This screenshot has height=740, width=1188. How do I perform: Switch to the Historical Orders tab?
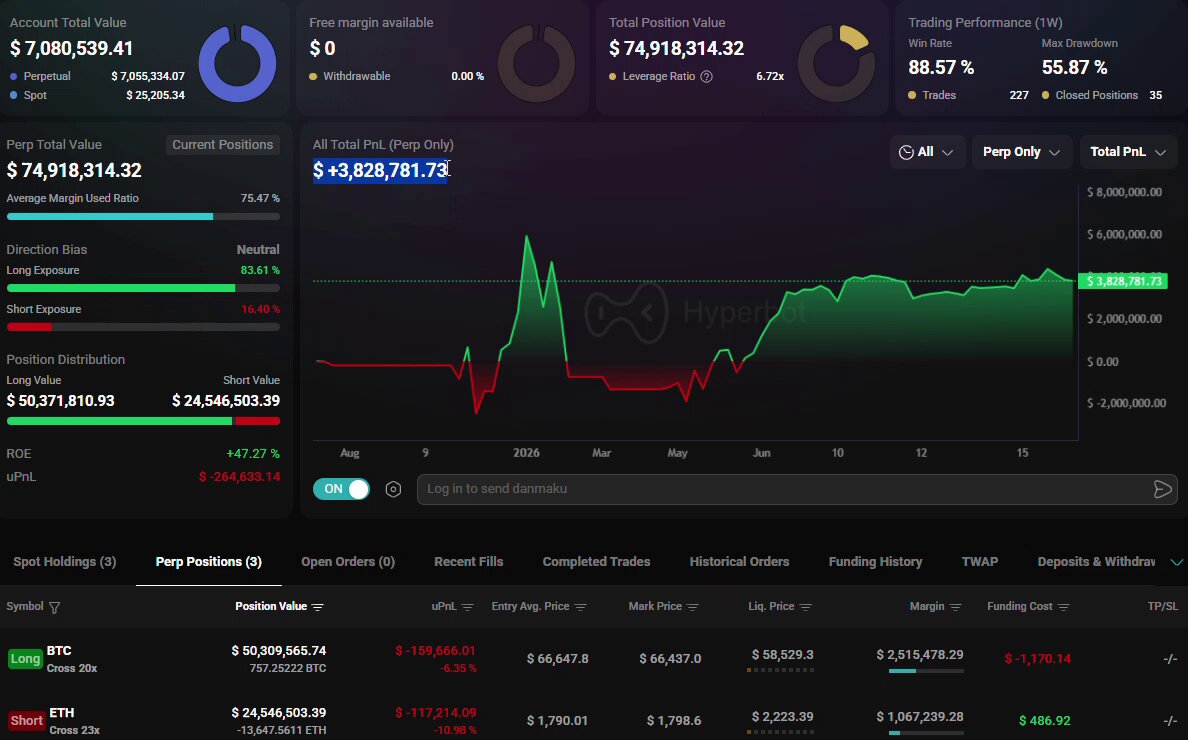pos(739,562)
